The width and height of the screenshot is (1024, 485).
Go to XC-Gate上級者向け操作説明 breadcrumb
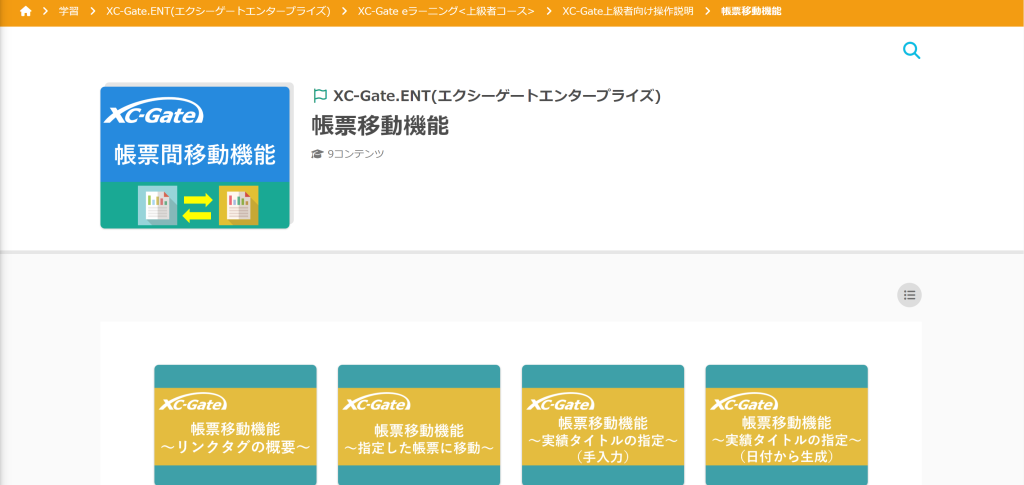627,11
